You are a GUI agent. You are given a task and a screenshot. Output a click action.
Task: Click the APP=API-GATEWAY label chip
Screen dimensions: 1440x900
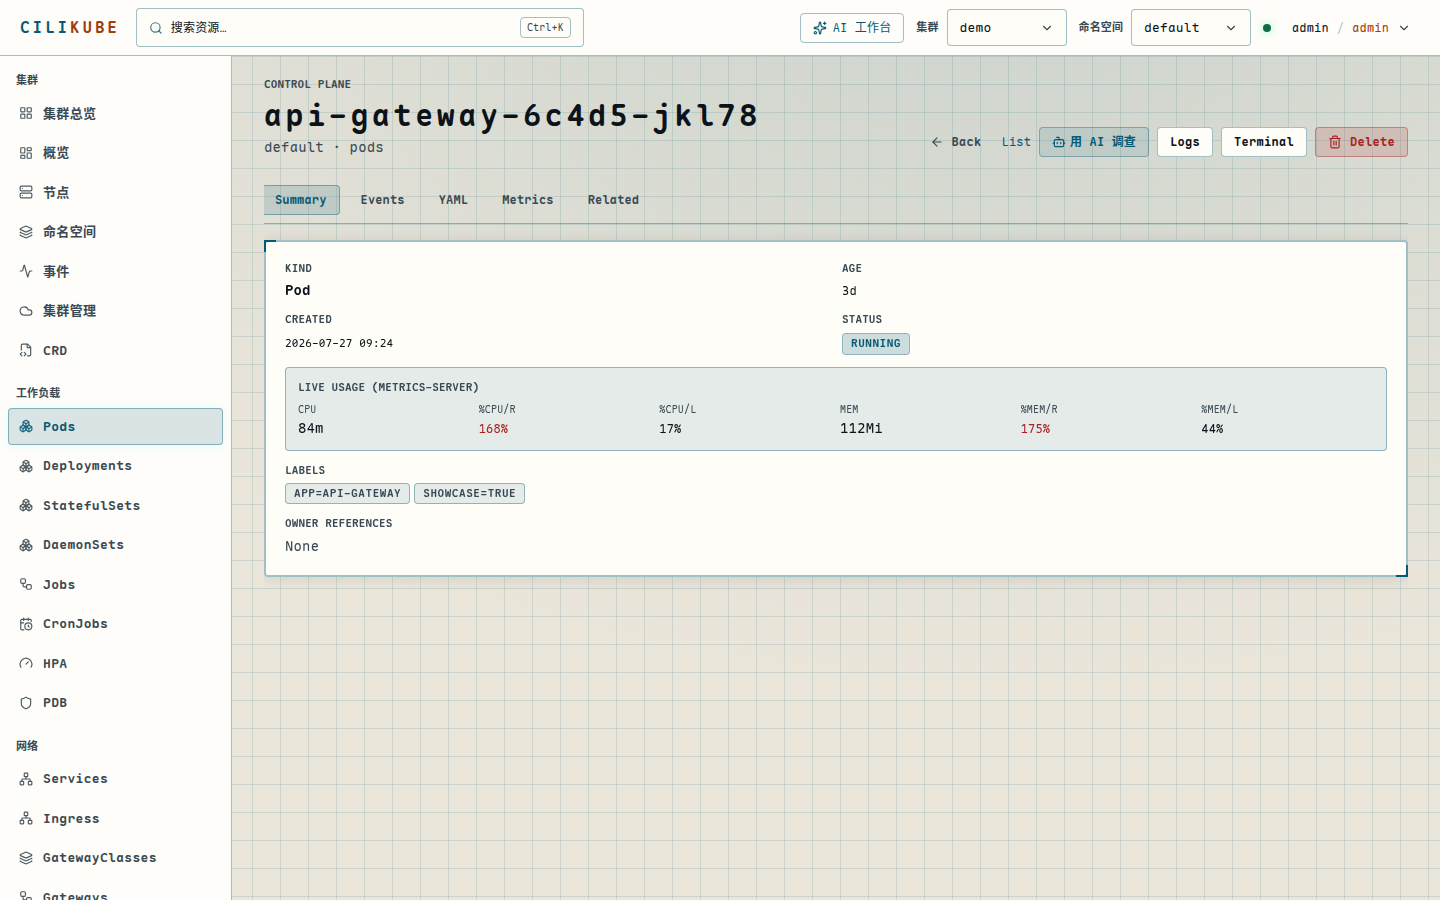(x=347, y=494)
